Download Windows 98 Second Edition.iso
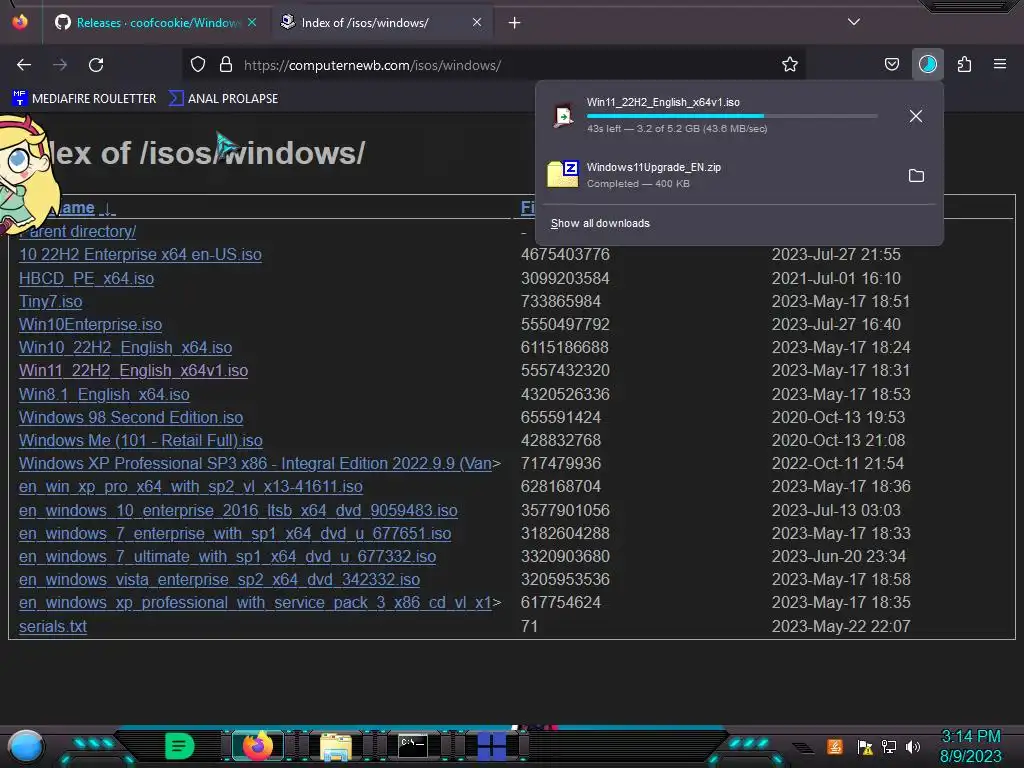 pos(131,417)
